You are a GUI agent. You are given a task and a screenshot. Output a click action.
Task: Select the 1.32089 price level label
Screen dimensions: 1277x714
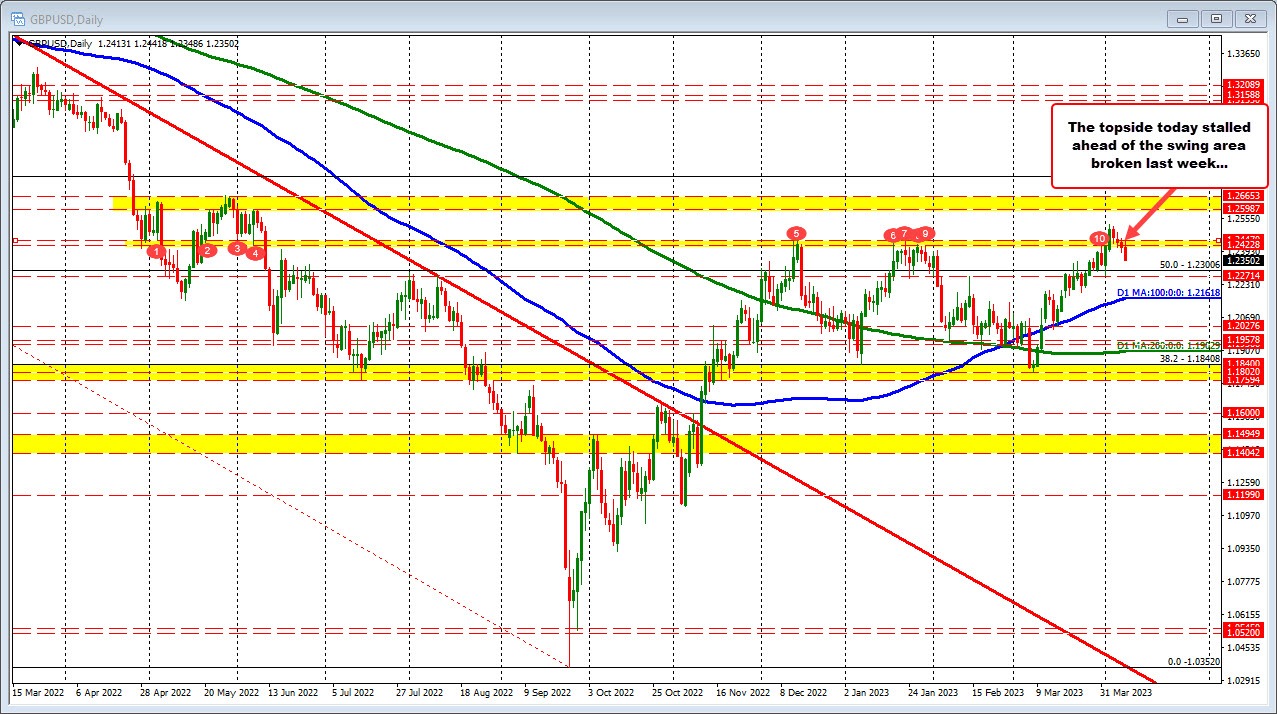point(1244,86)
